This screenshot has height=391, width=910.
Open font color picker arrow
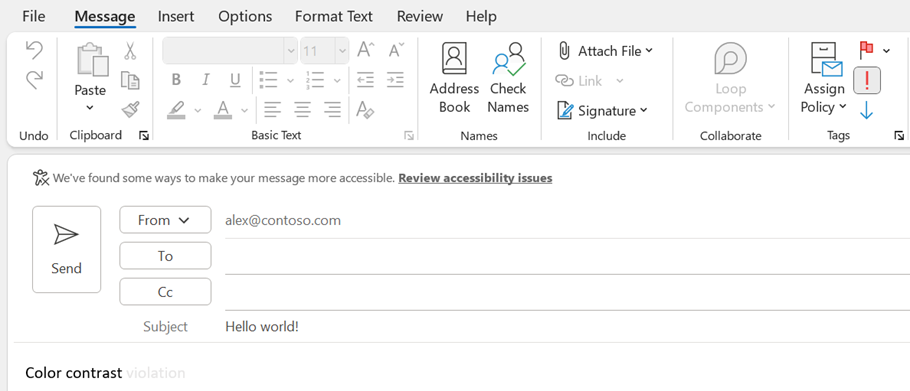click(x=244, y=110)
